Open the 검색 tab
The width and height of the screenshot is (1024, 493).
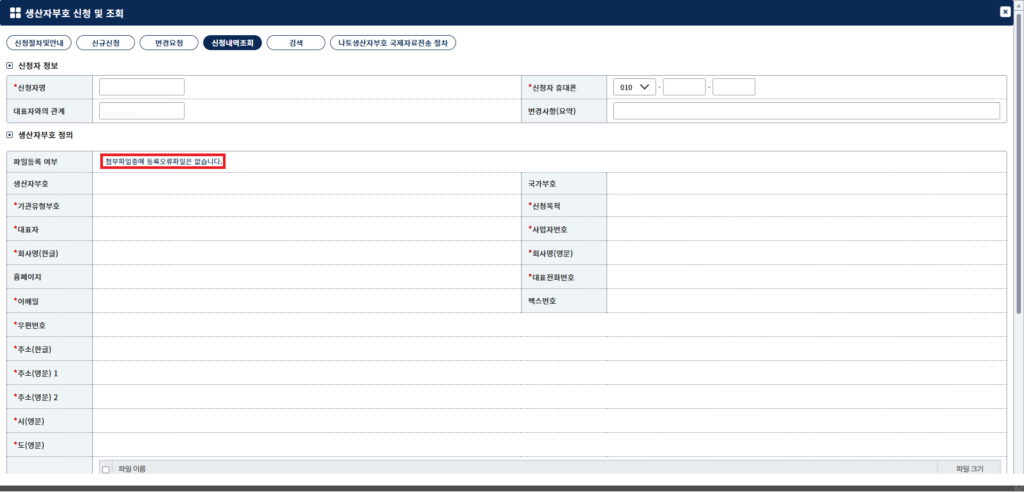pyautogui.click(x=296, y=42)
